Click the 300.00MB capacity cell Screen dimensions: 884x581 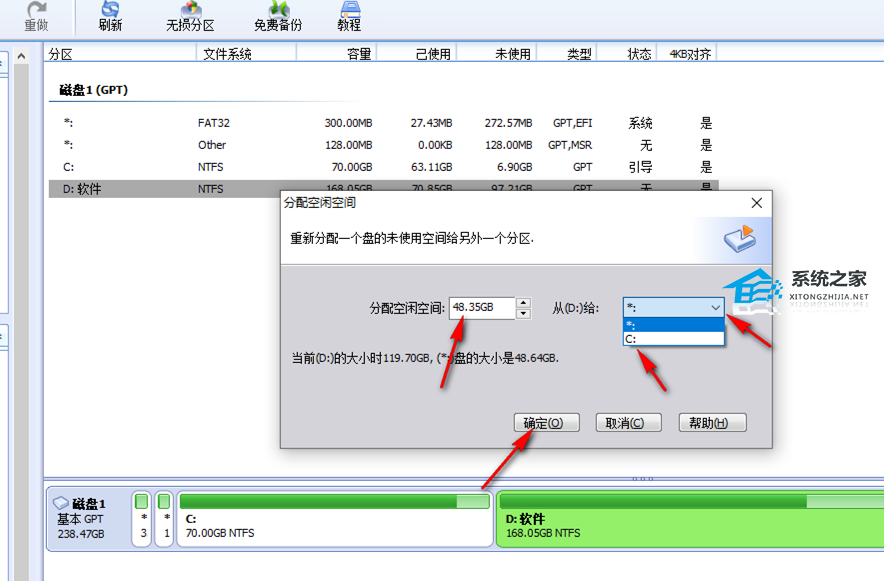point(348,123)
